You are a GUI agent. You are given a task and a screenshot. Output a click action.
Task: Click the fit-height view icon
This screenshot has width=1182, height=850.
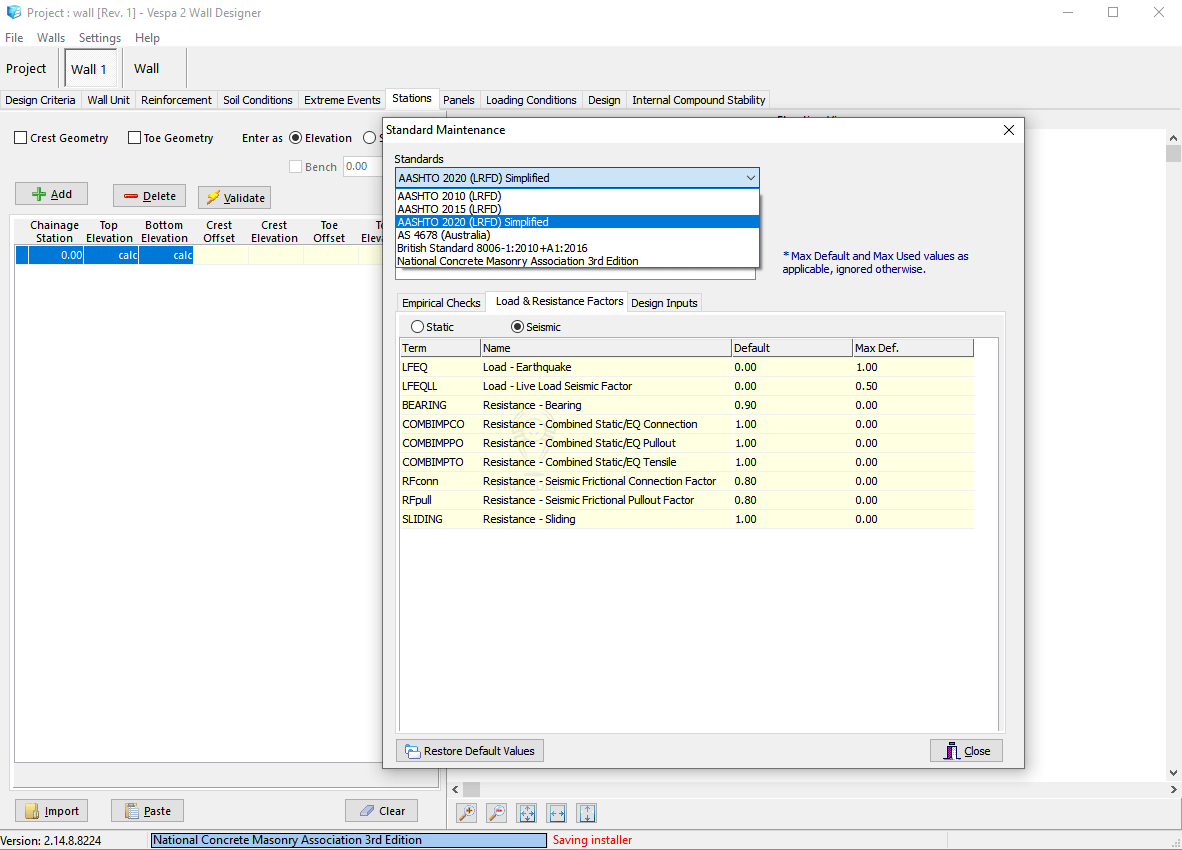point(586,813)
